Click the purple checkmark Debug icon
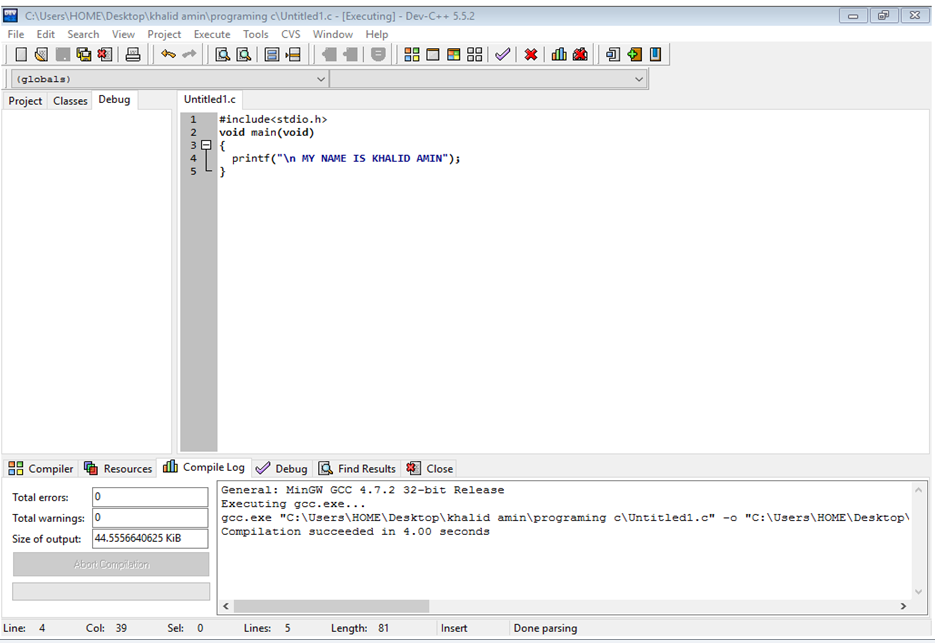 pos(503,55)
